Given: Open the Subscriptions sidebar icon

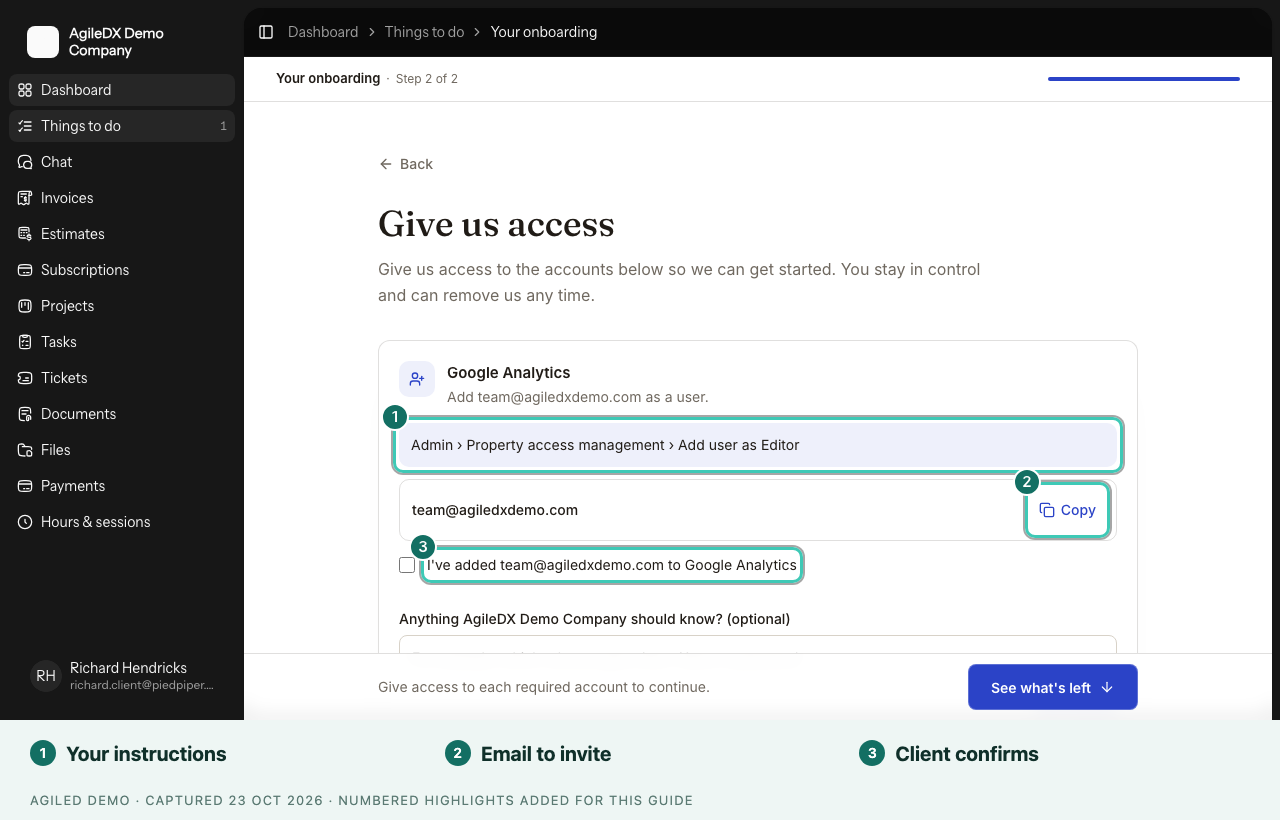Looking at the screenshot, I should pos(25,270).
